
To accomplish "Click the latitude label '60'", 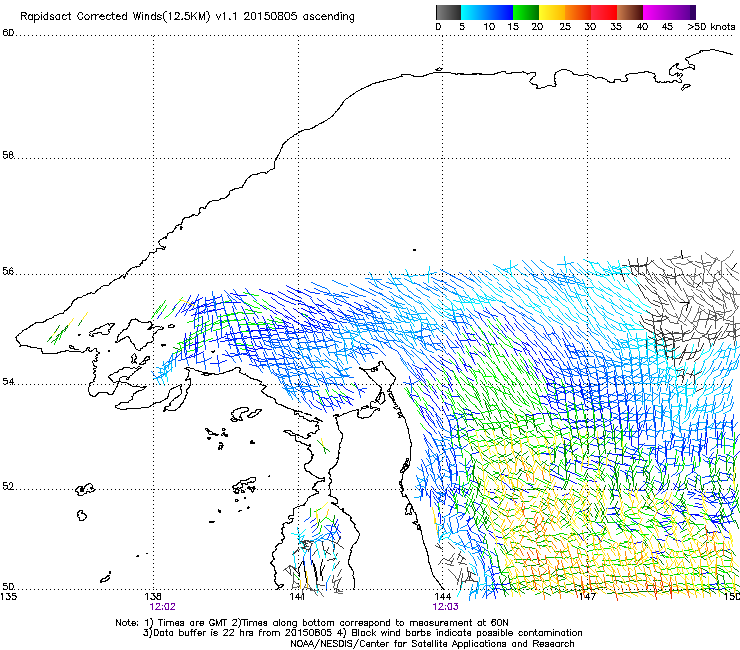I will pos(8,33).
